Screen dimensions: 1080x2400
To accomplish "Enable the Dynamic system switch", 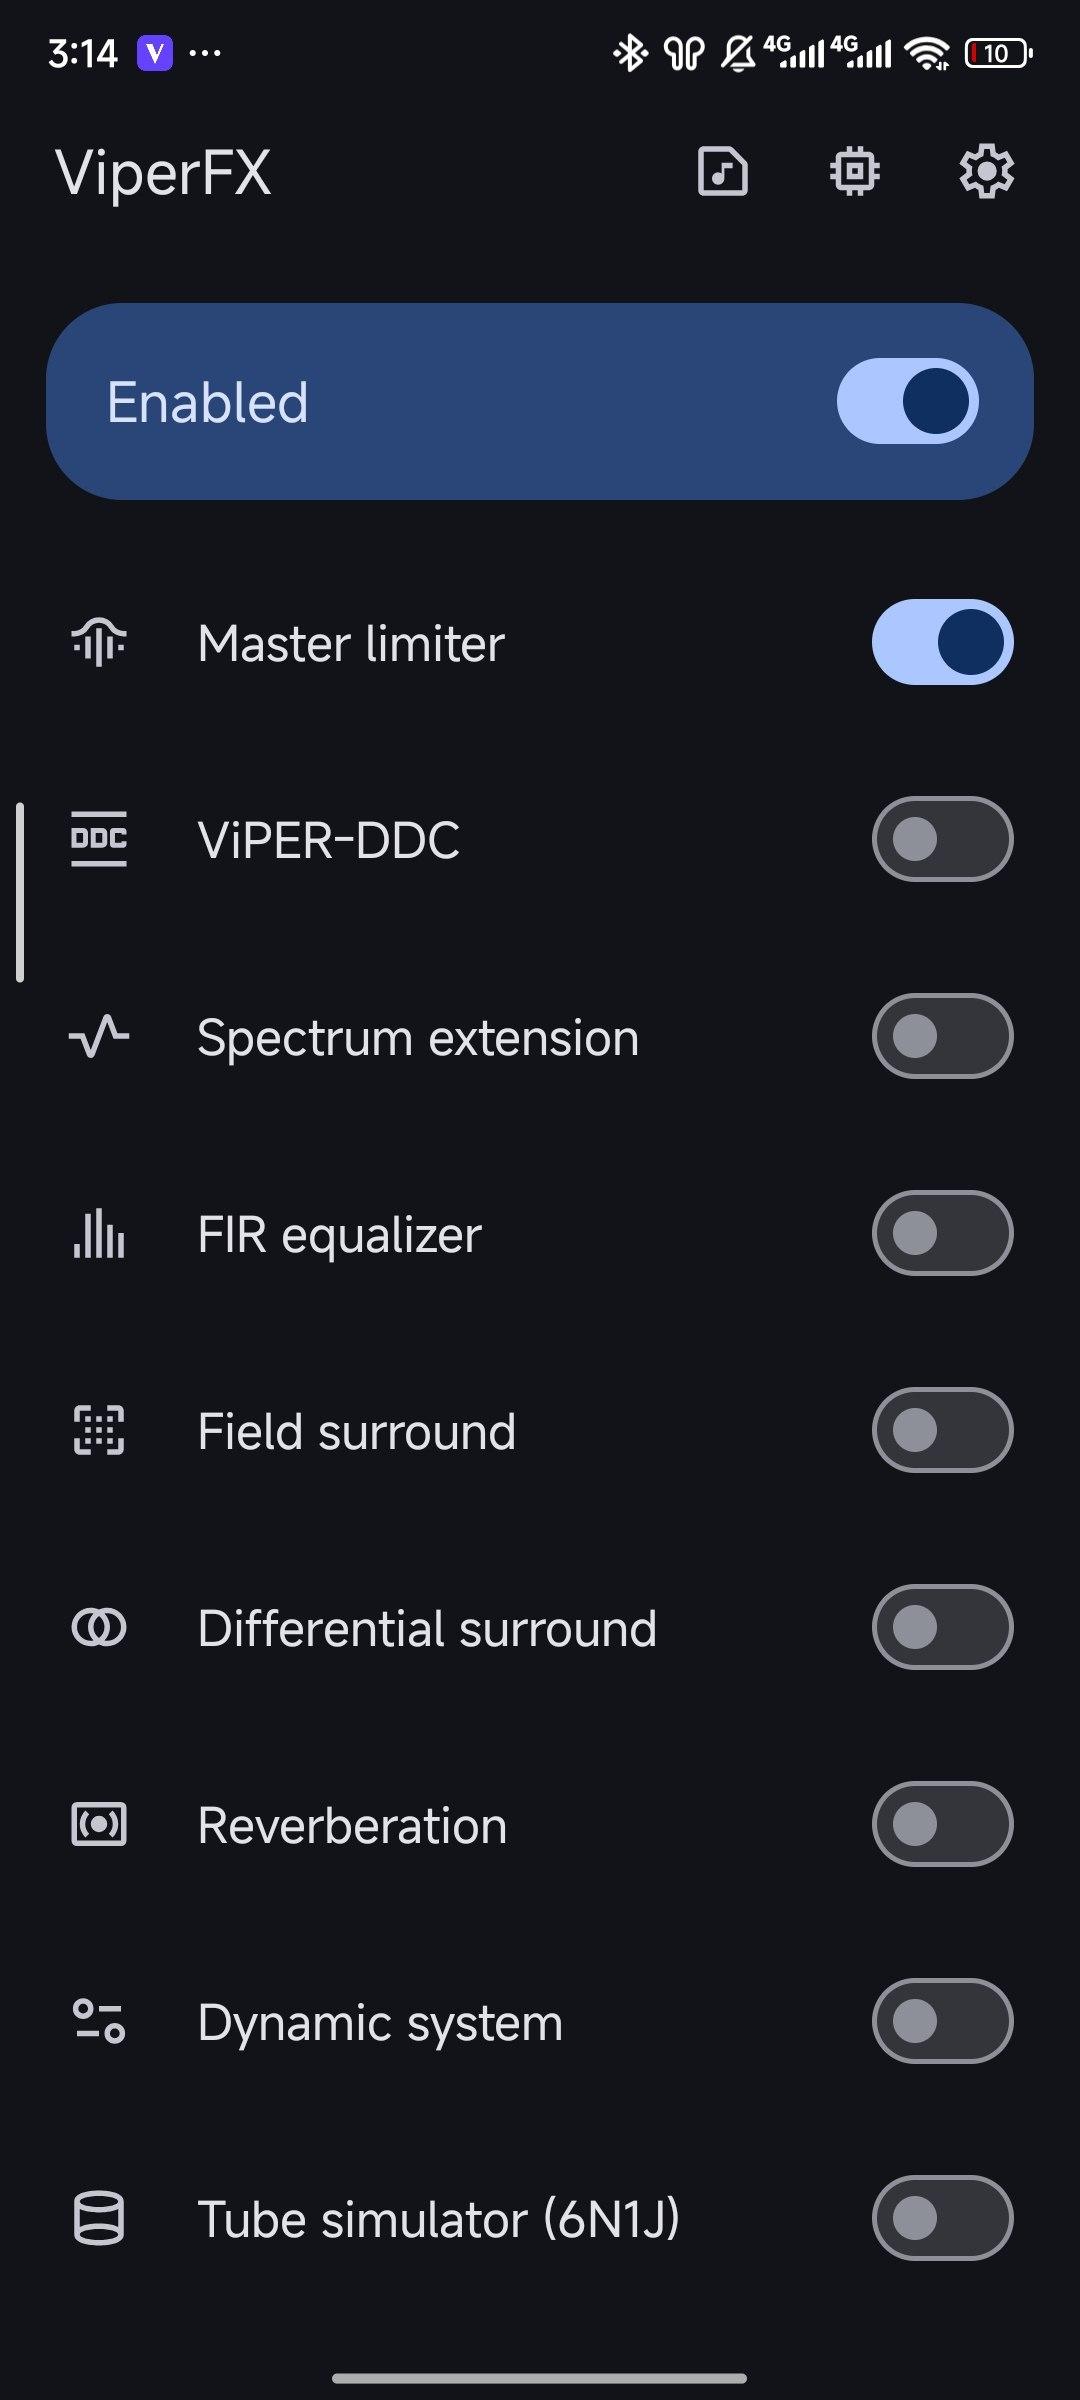I will [942, 2021].
